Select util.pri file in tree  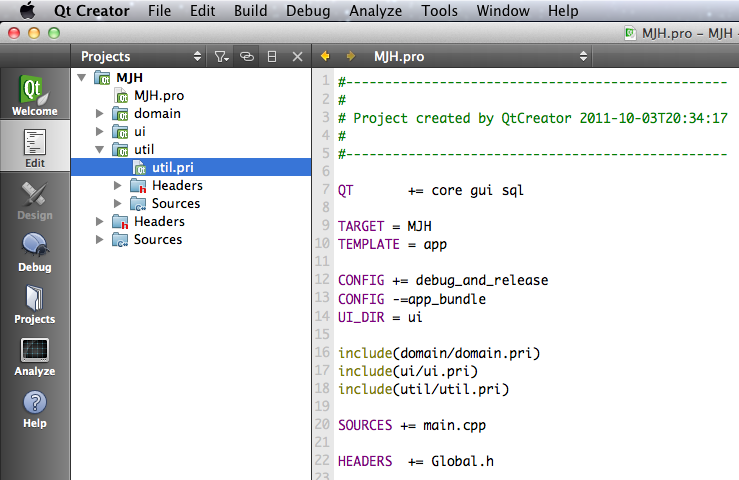coord(191,167)
